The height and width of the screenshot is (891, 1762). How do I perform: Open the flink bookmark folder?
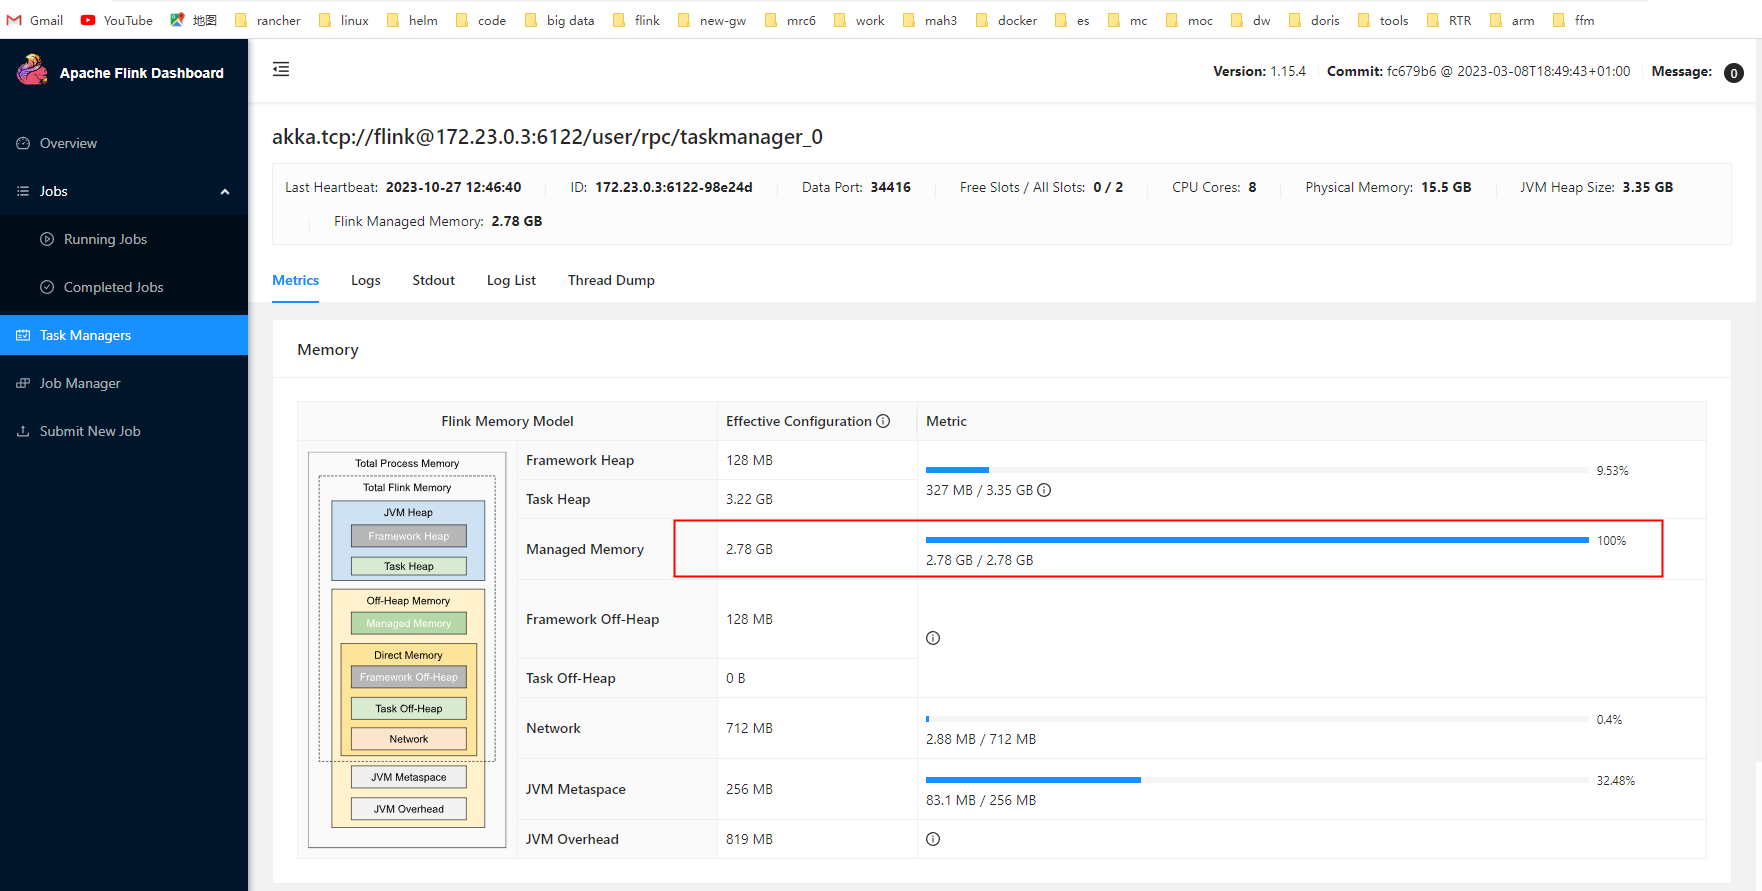[x=636, y=20]
